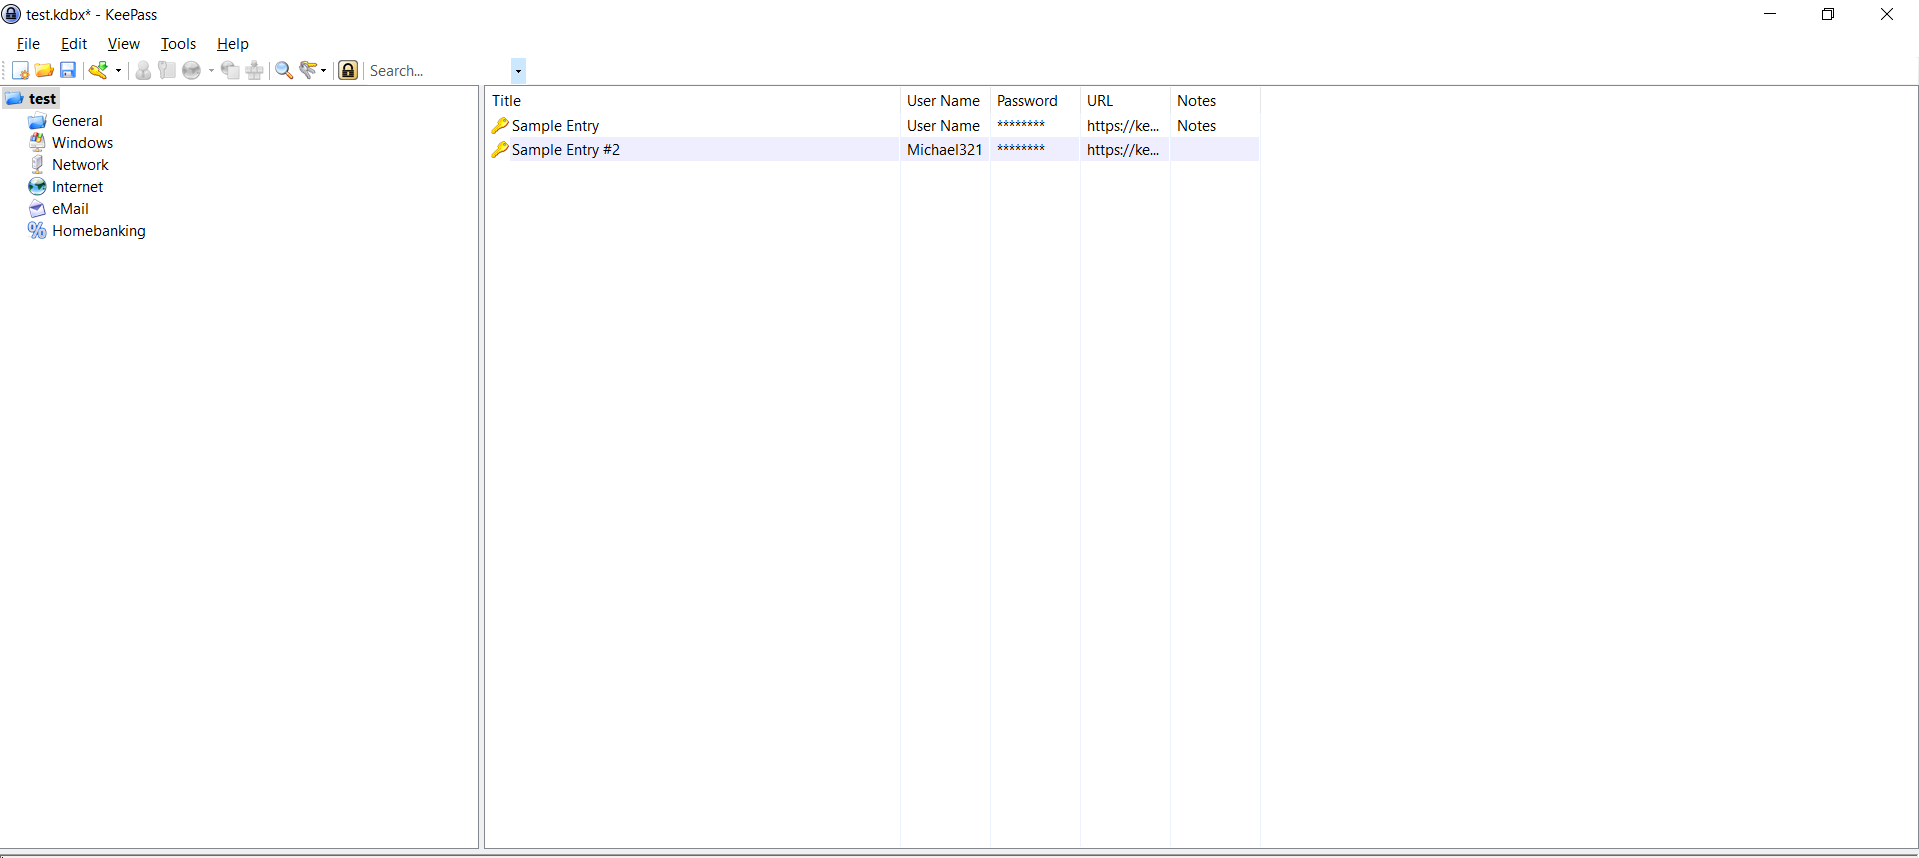Open Find with the magnifying glass icon
Image resolution: width=1919 pixels, height=858 pixels.
pos(284,70)
